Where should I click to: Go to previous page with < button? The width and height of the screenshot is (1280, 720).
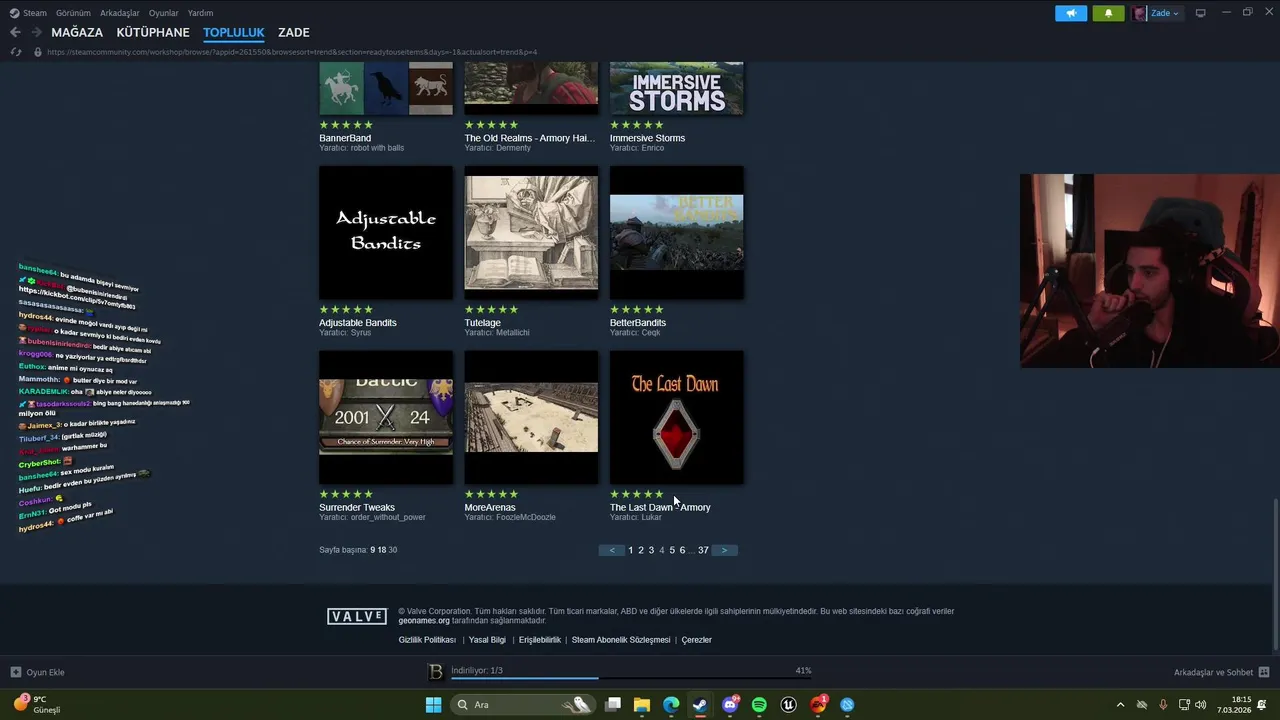coord(612,550)
